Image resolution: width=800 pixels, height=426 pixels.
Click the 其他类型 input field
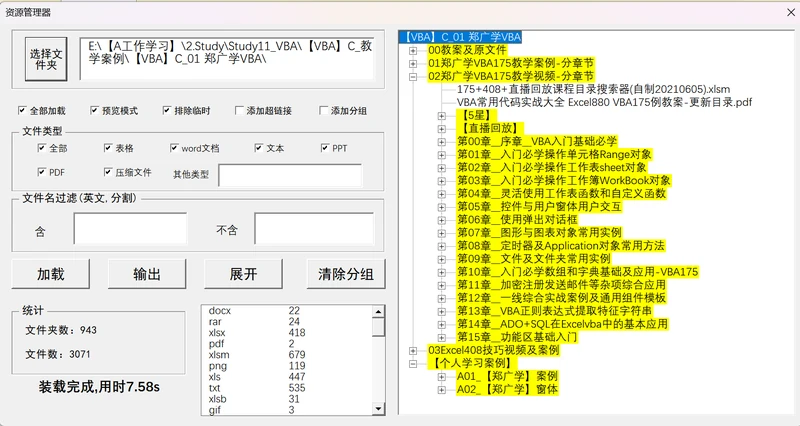290,175
